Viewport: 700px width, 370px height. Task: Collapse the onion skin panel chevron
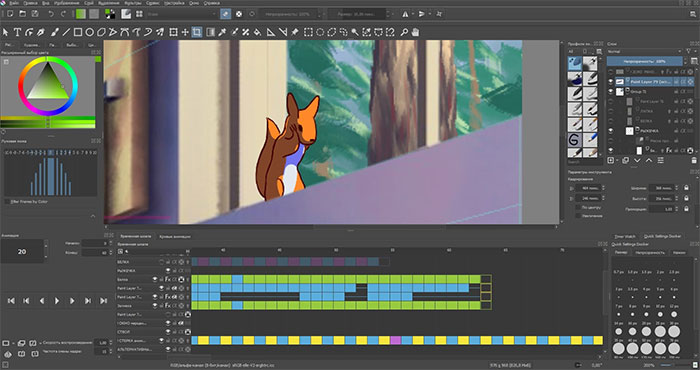point(93,216)
